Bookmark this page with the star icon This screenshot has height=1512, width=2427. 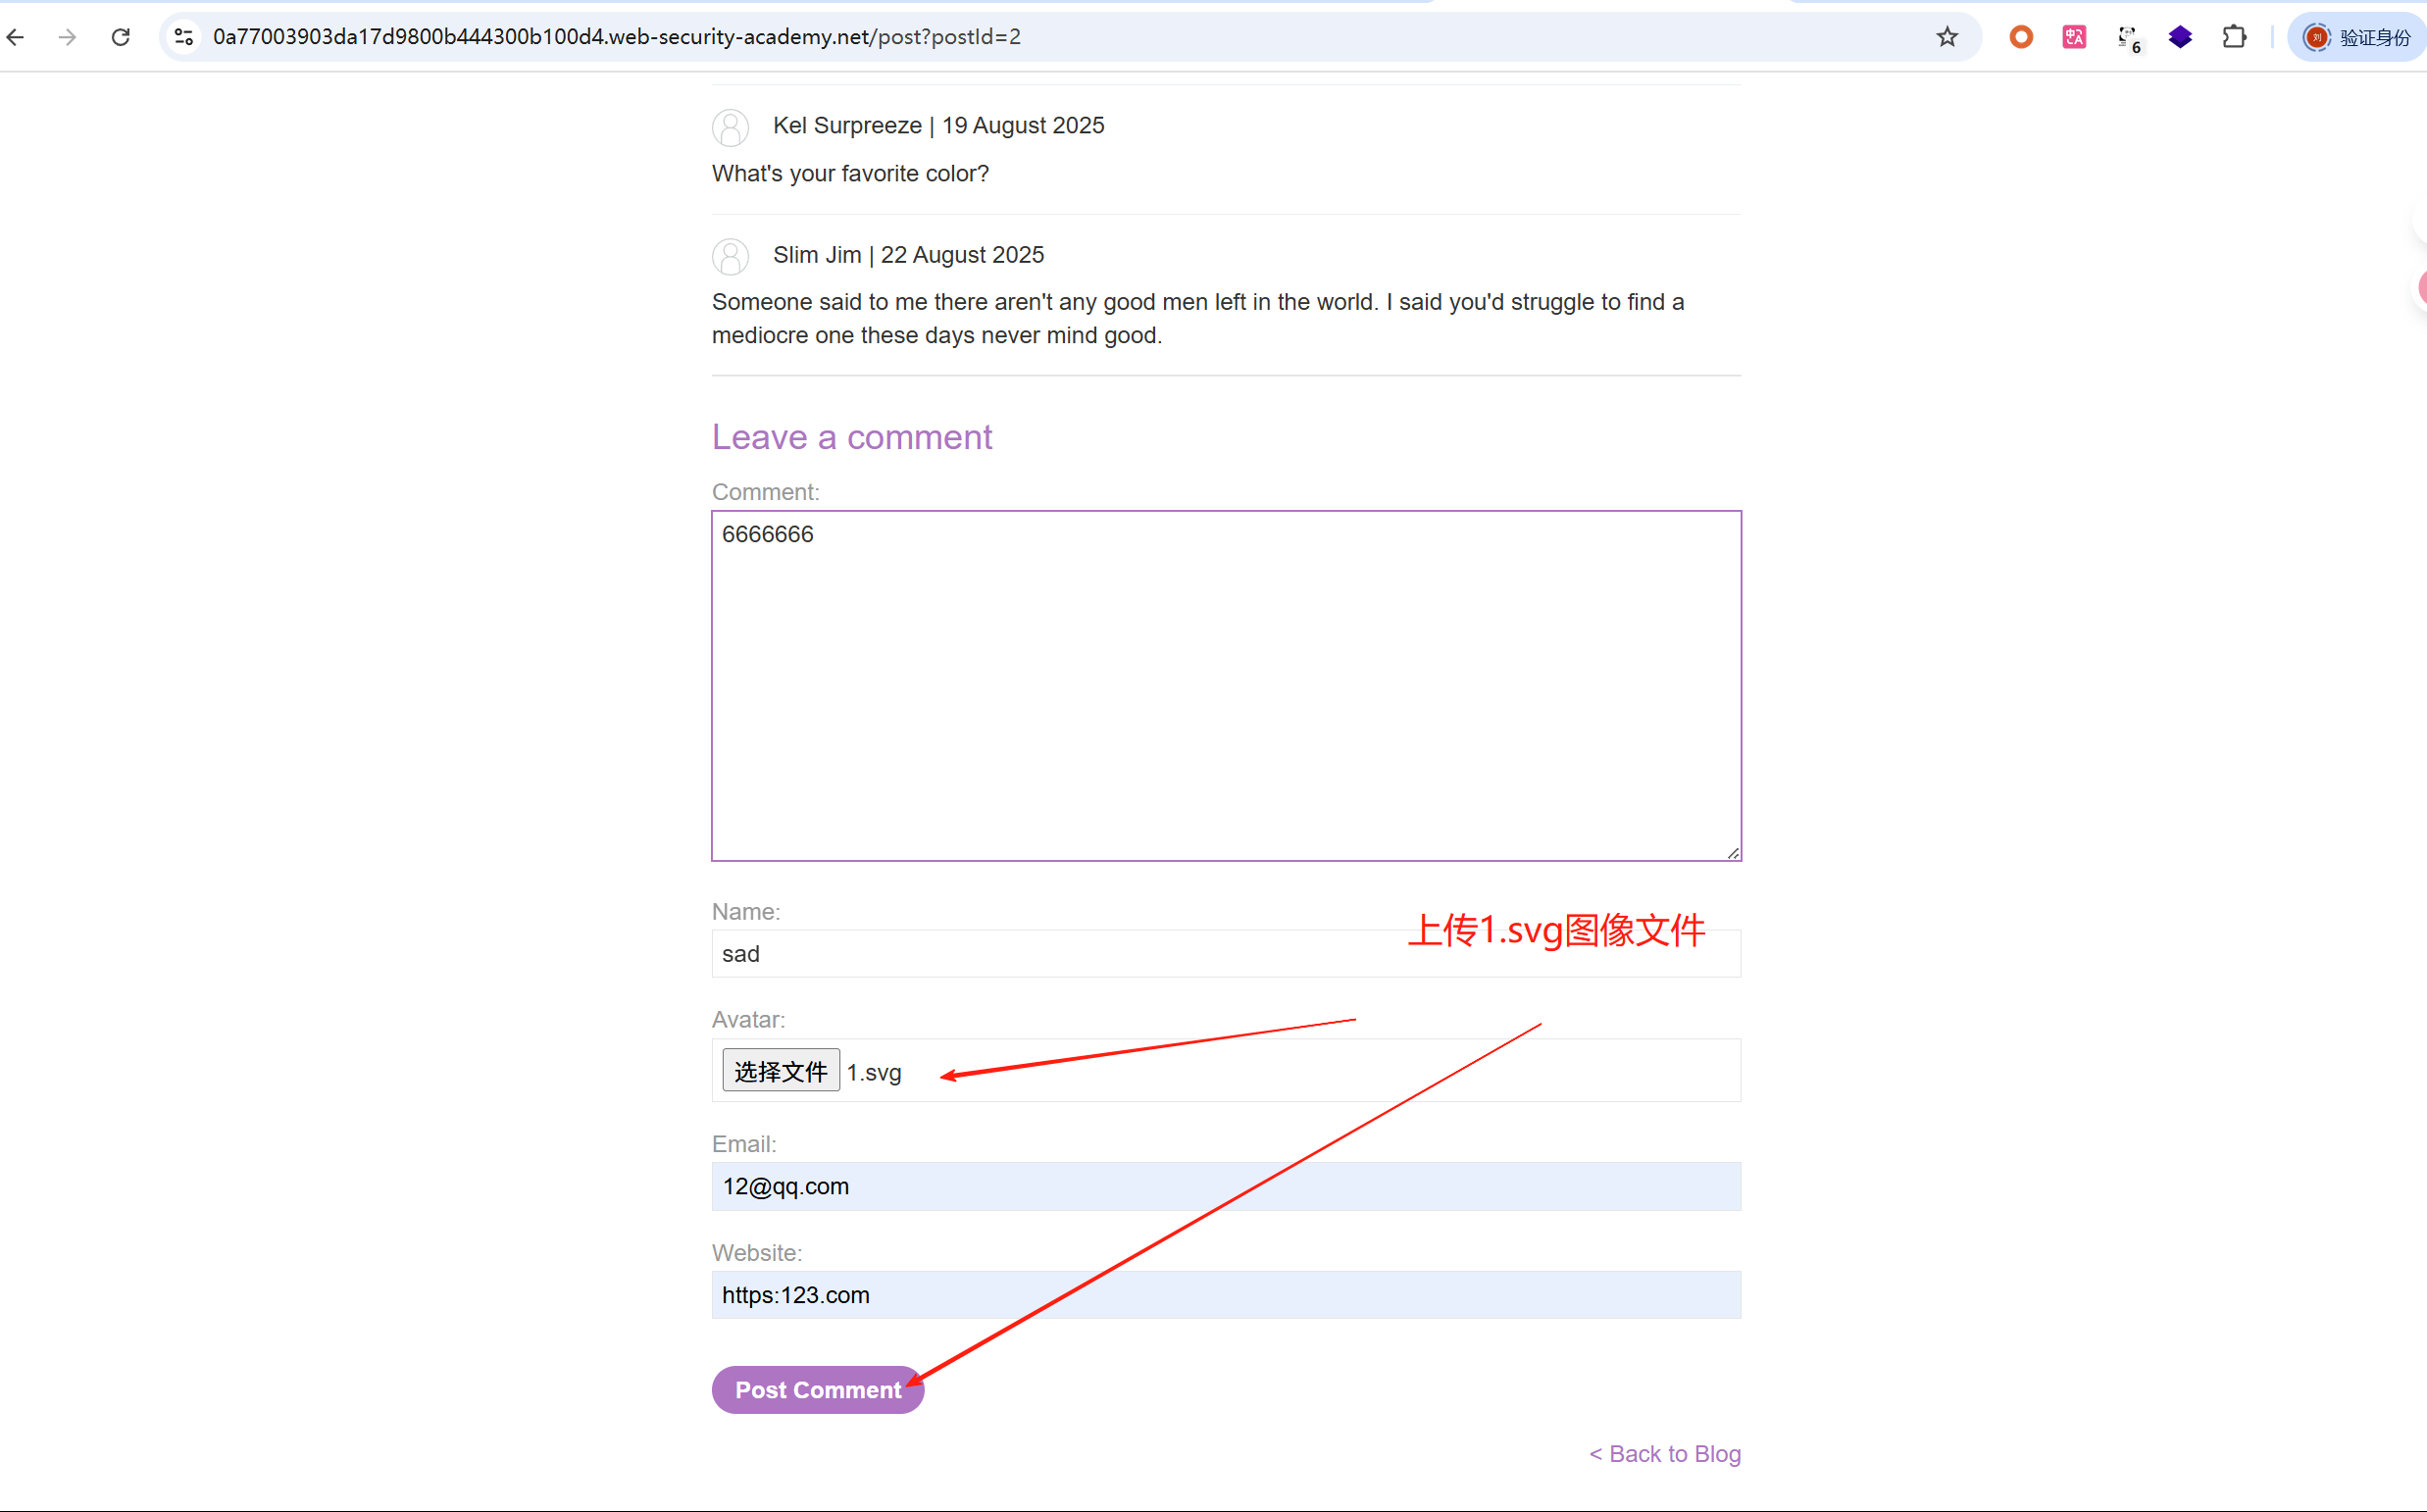click(1946, 37)
